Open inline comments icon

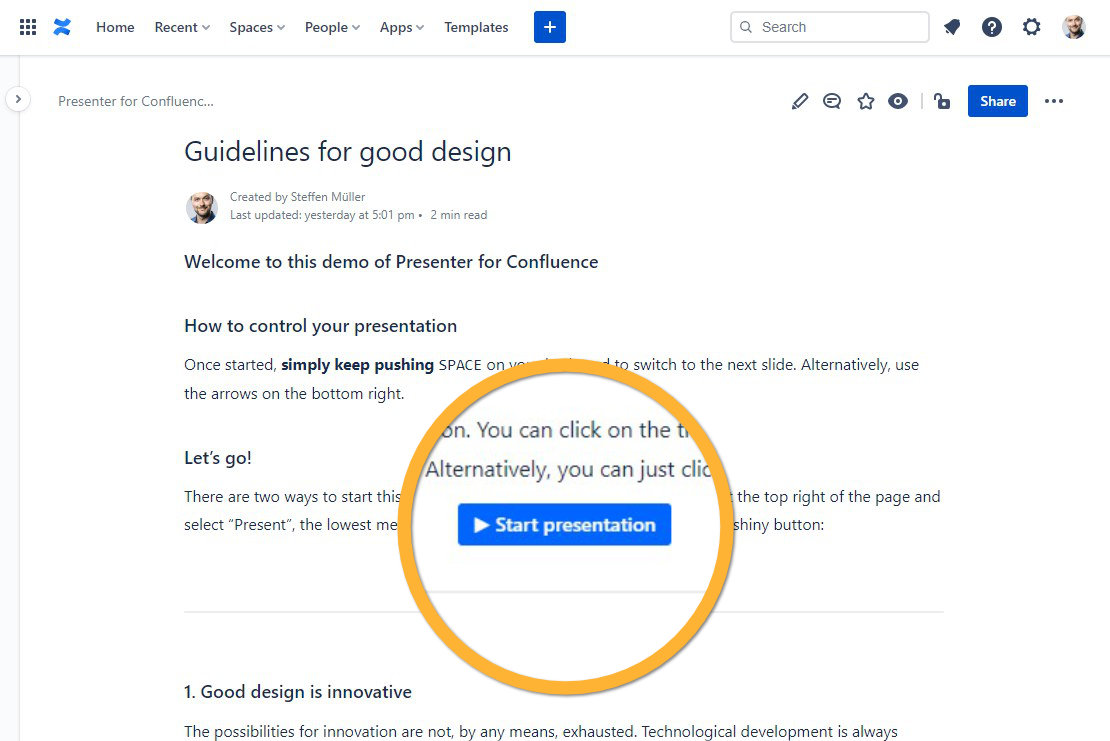pos(832,101)
